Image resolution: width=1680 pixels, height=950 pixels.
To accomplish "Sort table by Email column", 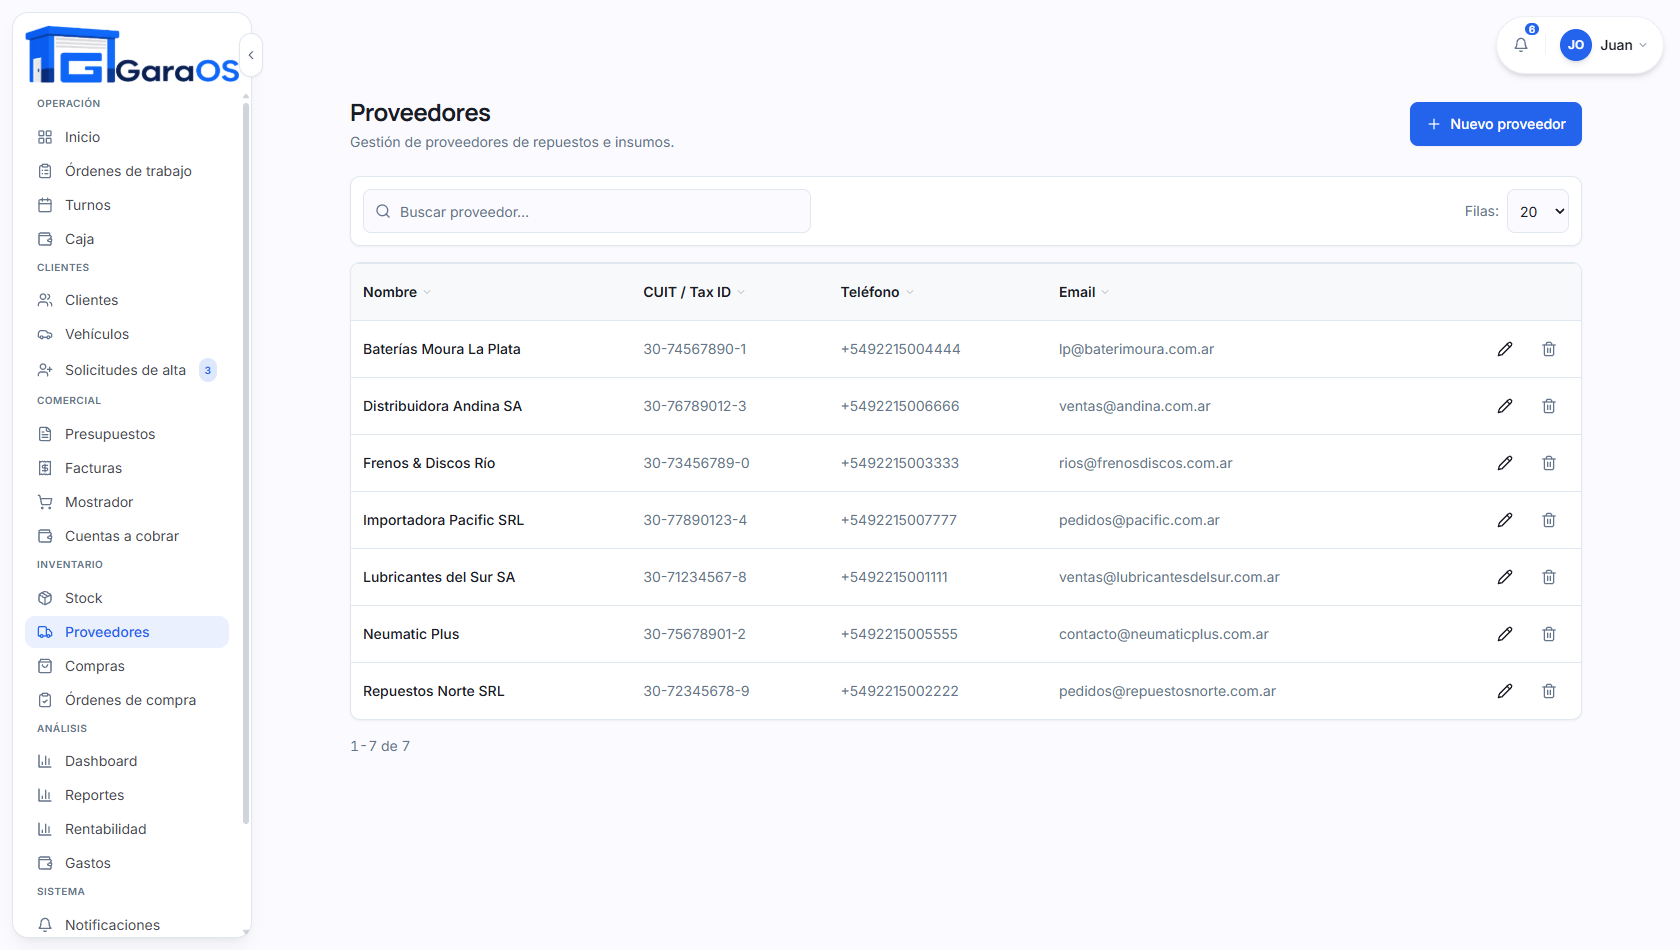I will [x=1083, y=292].
